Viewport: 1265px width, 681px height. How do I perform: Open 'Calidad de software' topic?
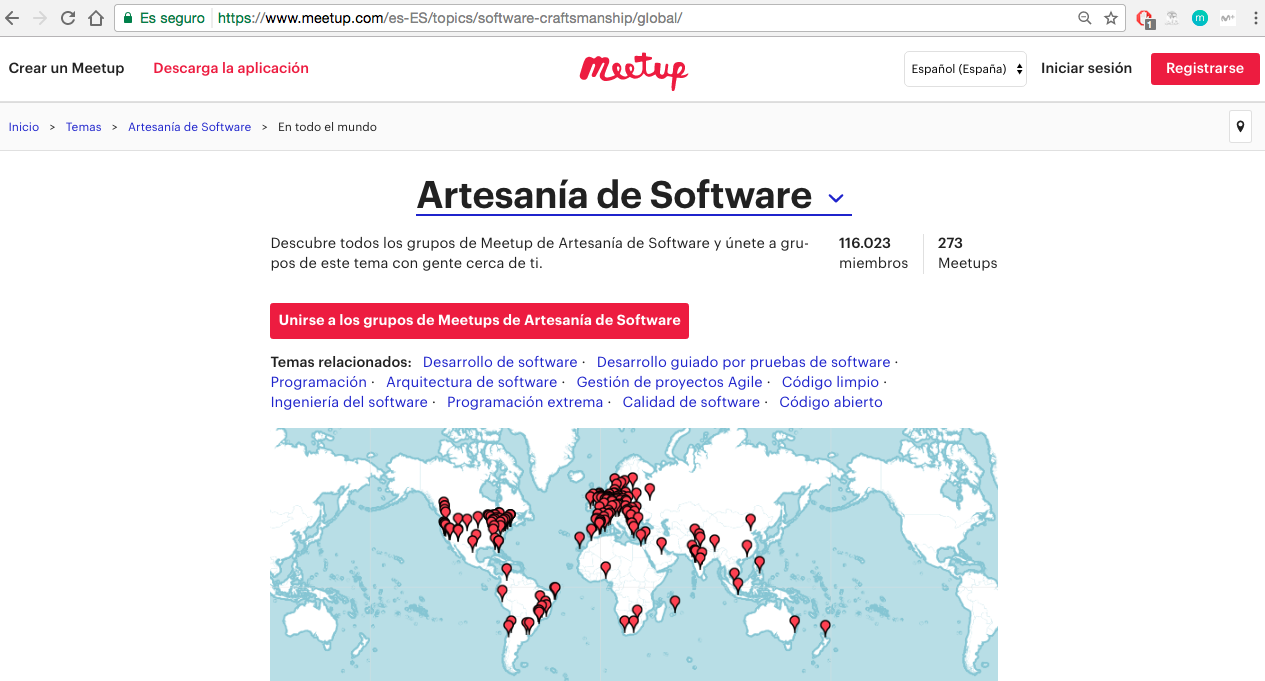tap(691, 402)
